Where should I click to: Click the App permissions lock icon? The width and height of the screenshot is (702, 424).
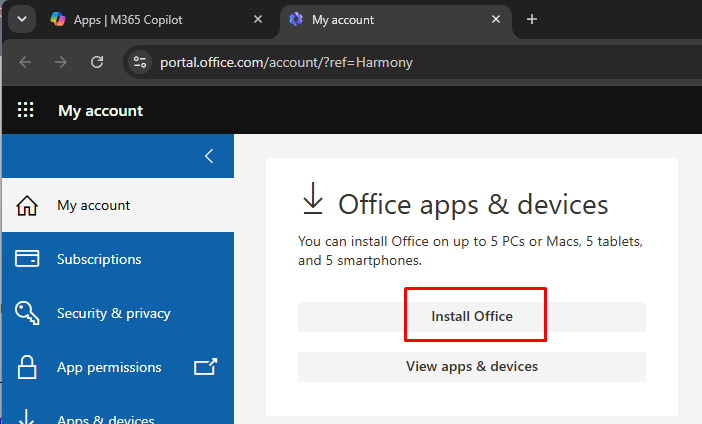27,367
